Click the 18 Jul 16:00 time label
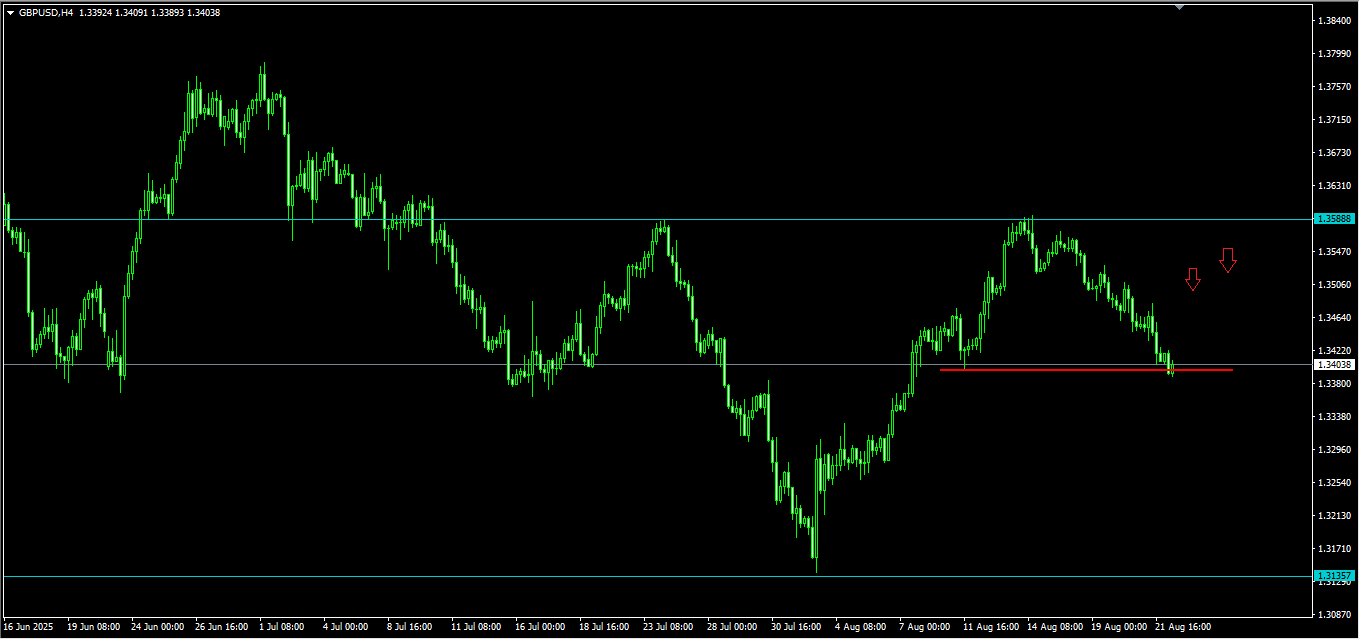Image resolution: width=1359 pixels, height=639 pixels. pos(604,627)
